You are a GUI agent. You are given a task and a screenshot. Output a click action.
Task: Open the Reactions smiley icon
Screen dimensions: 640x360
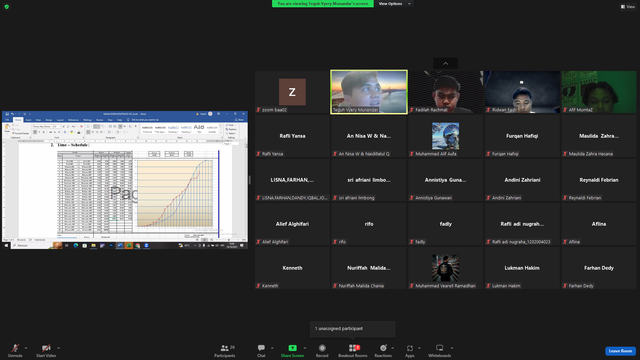383,348
